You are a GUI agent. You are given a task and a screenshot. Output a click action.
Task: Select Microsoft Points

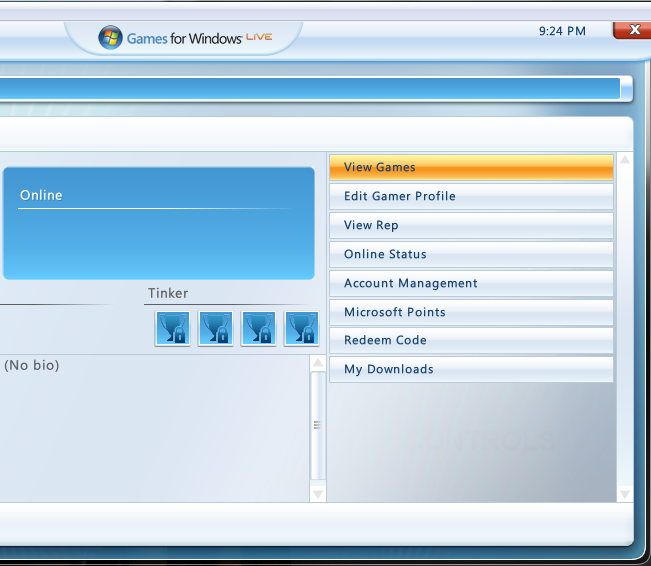click(x=471, y=312)
